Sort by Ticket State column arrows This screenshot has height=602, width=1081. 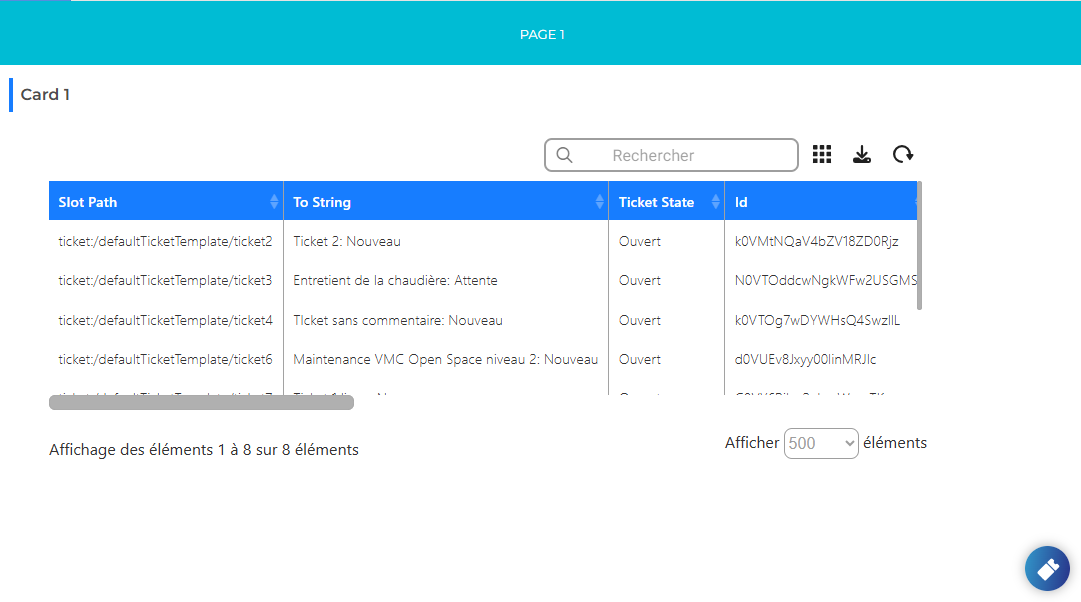pyautogui.click(x=715, y=201)
